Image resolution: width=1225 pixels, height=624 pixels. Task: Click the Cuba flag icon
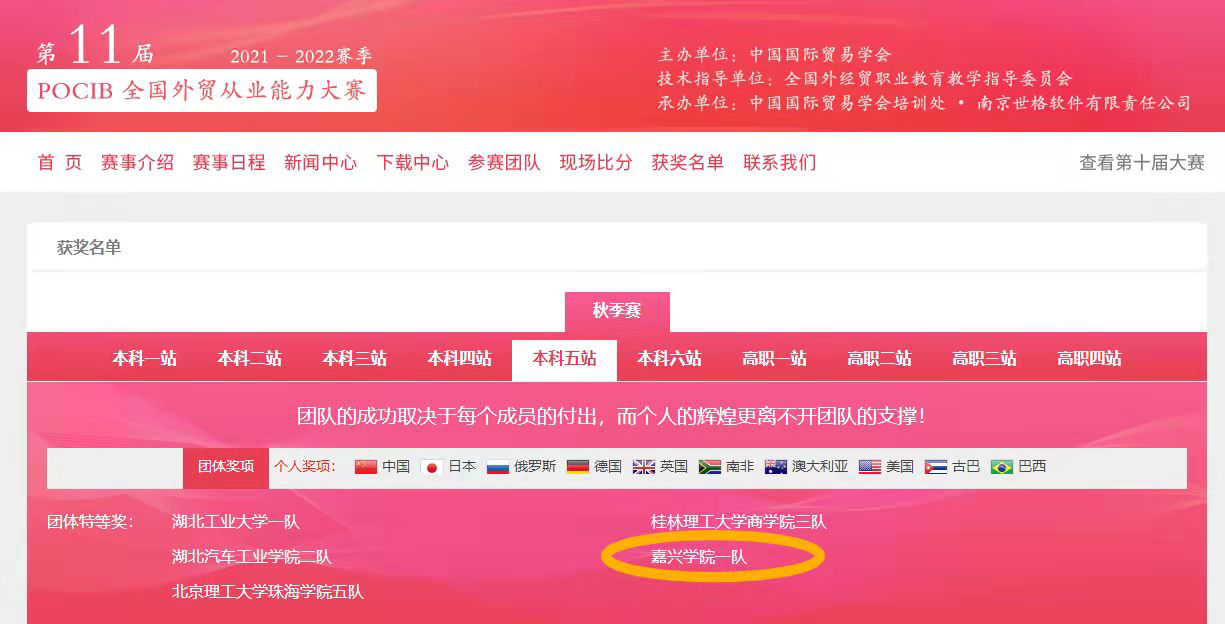(x=936, y=467)
